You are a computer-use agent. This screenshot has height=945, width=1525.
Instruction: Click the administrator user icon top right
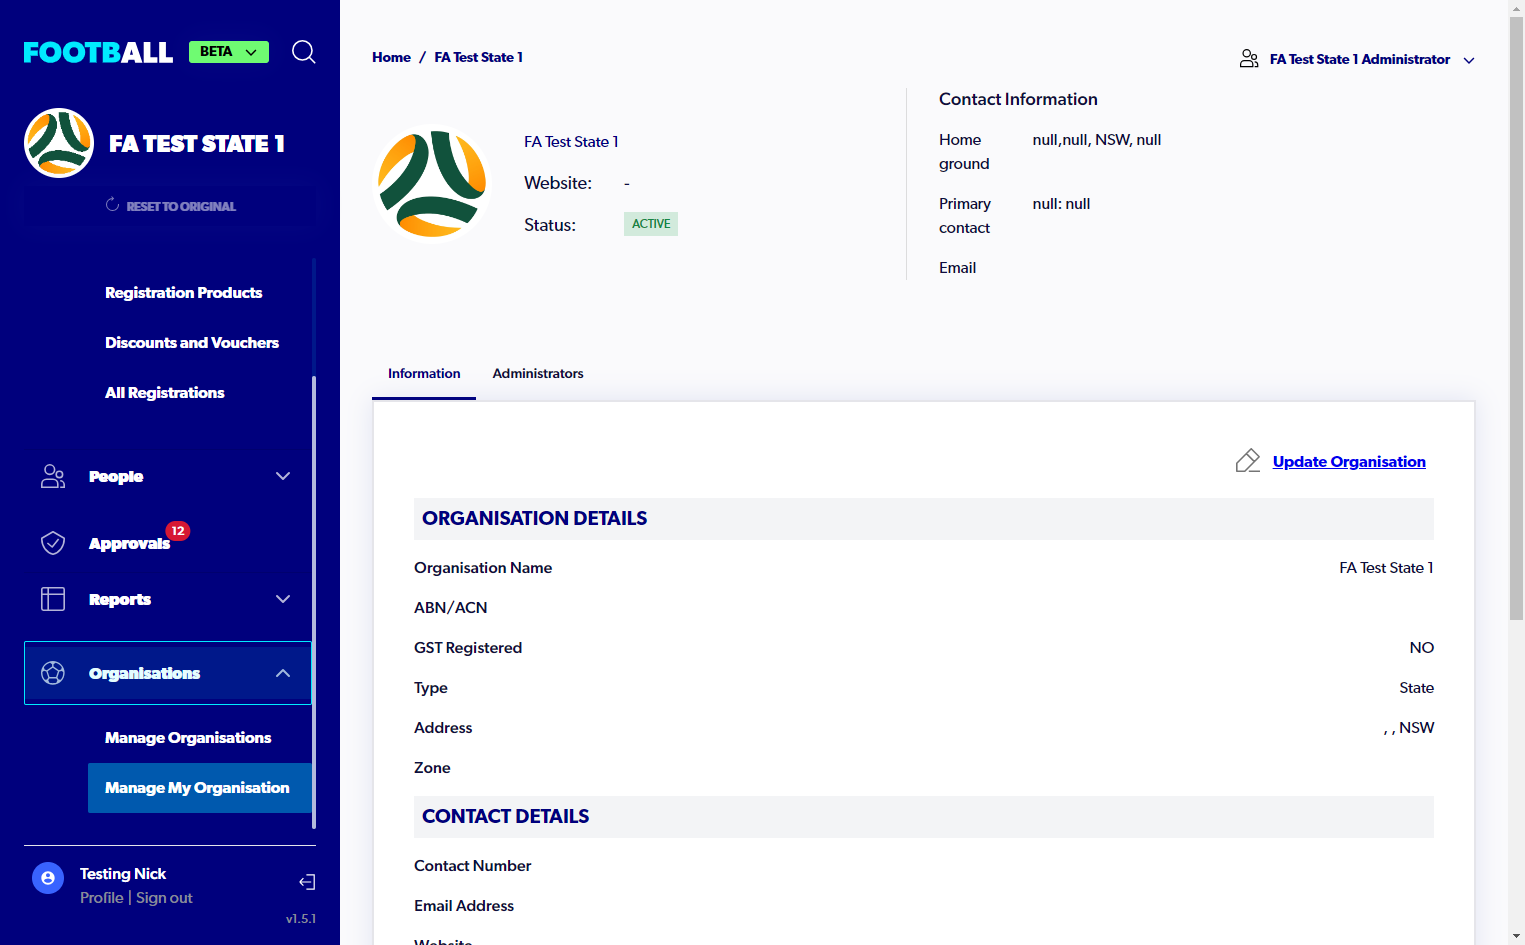click(x=1249, y=59)
